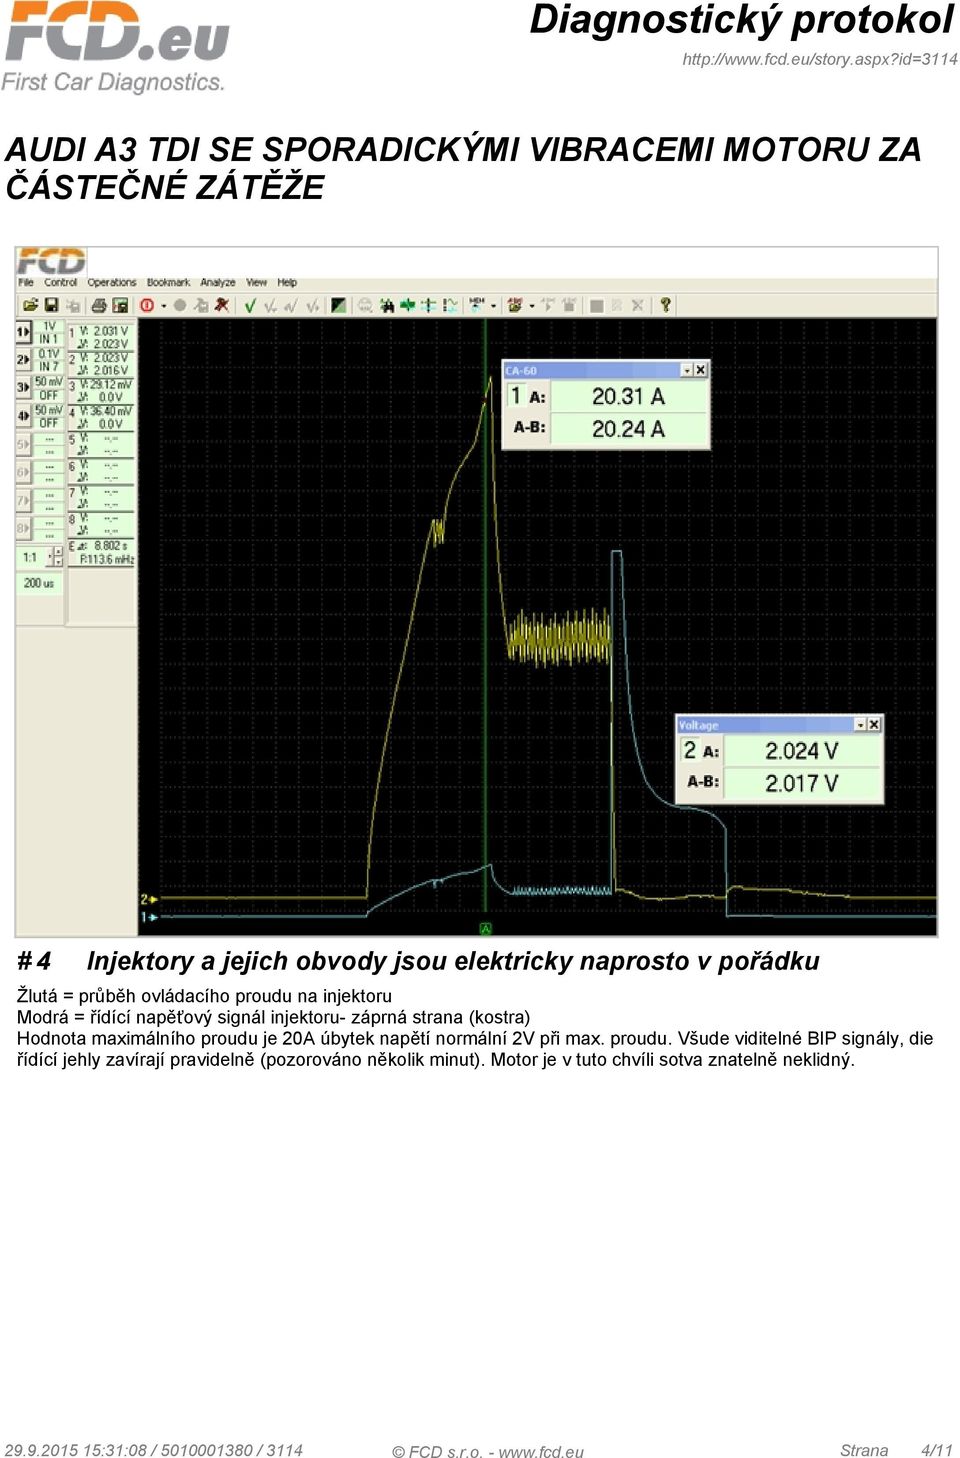Click the gray circle stop icon
Screen dimensions: 960x1458
click(x=180, y=305)
